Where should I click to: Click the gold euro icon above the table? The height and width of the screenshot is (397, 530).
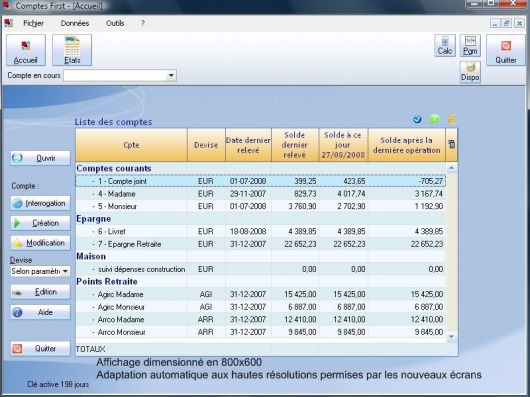(452, 119)
